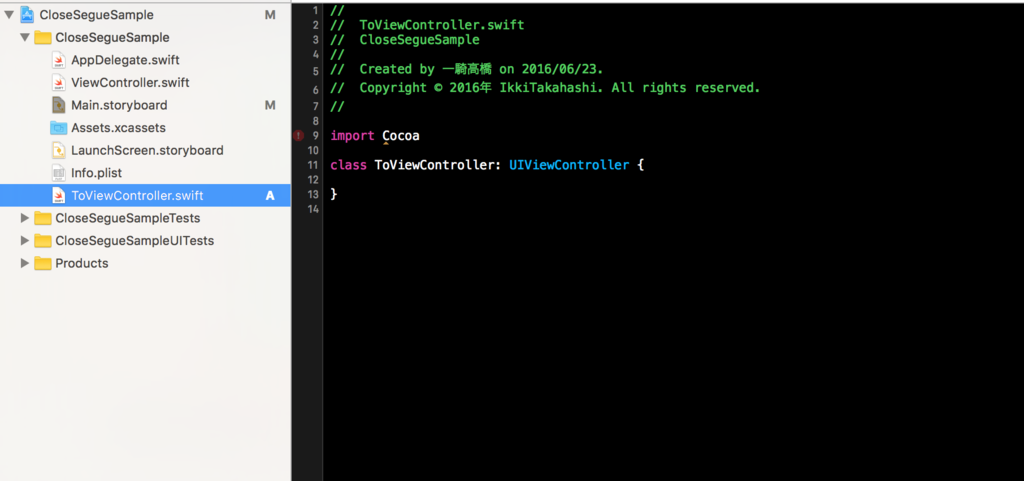
Task: Expand the CloseSegueSampleTests folder
Action: coord(25,218)
